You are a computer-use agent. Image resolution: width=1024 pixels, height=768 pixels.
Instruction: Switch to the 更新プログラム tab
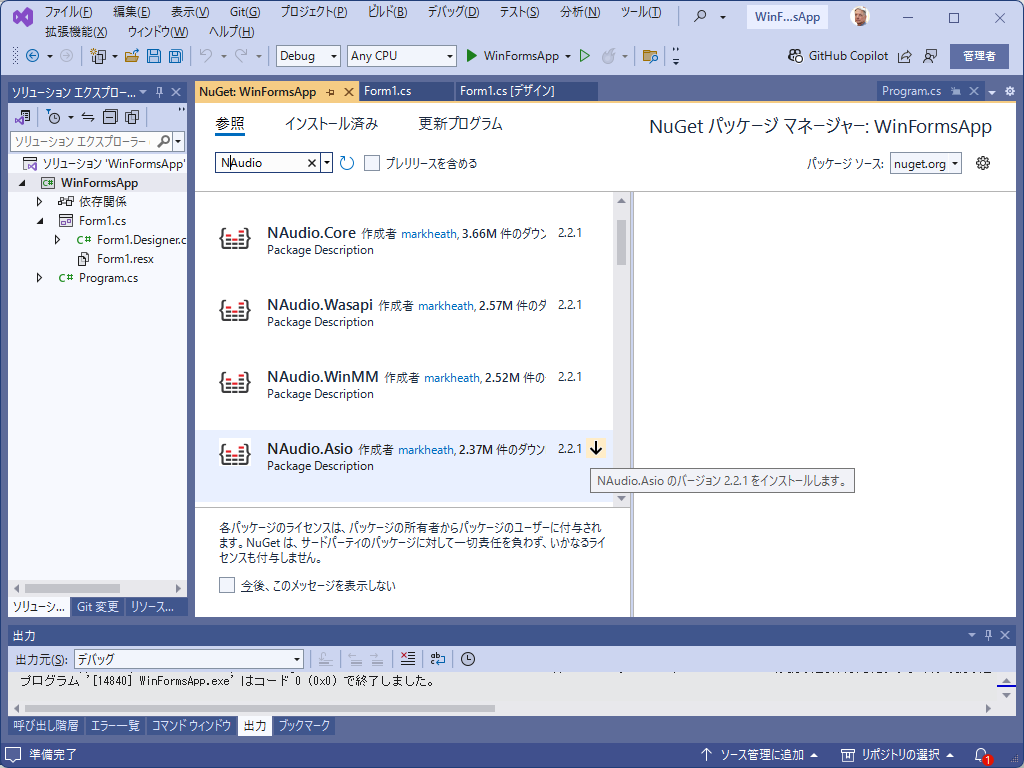click(460, 123)
